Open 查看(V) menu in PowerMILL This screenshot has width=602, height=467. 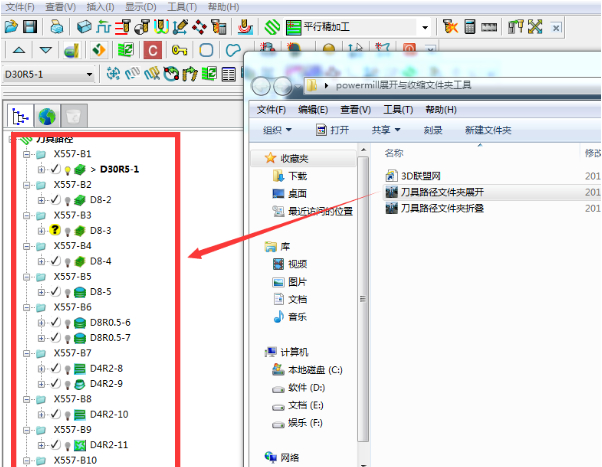[x=60, y=7]
